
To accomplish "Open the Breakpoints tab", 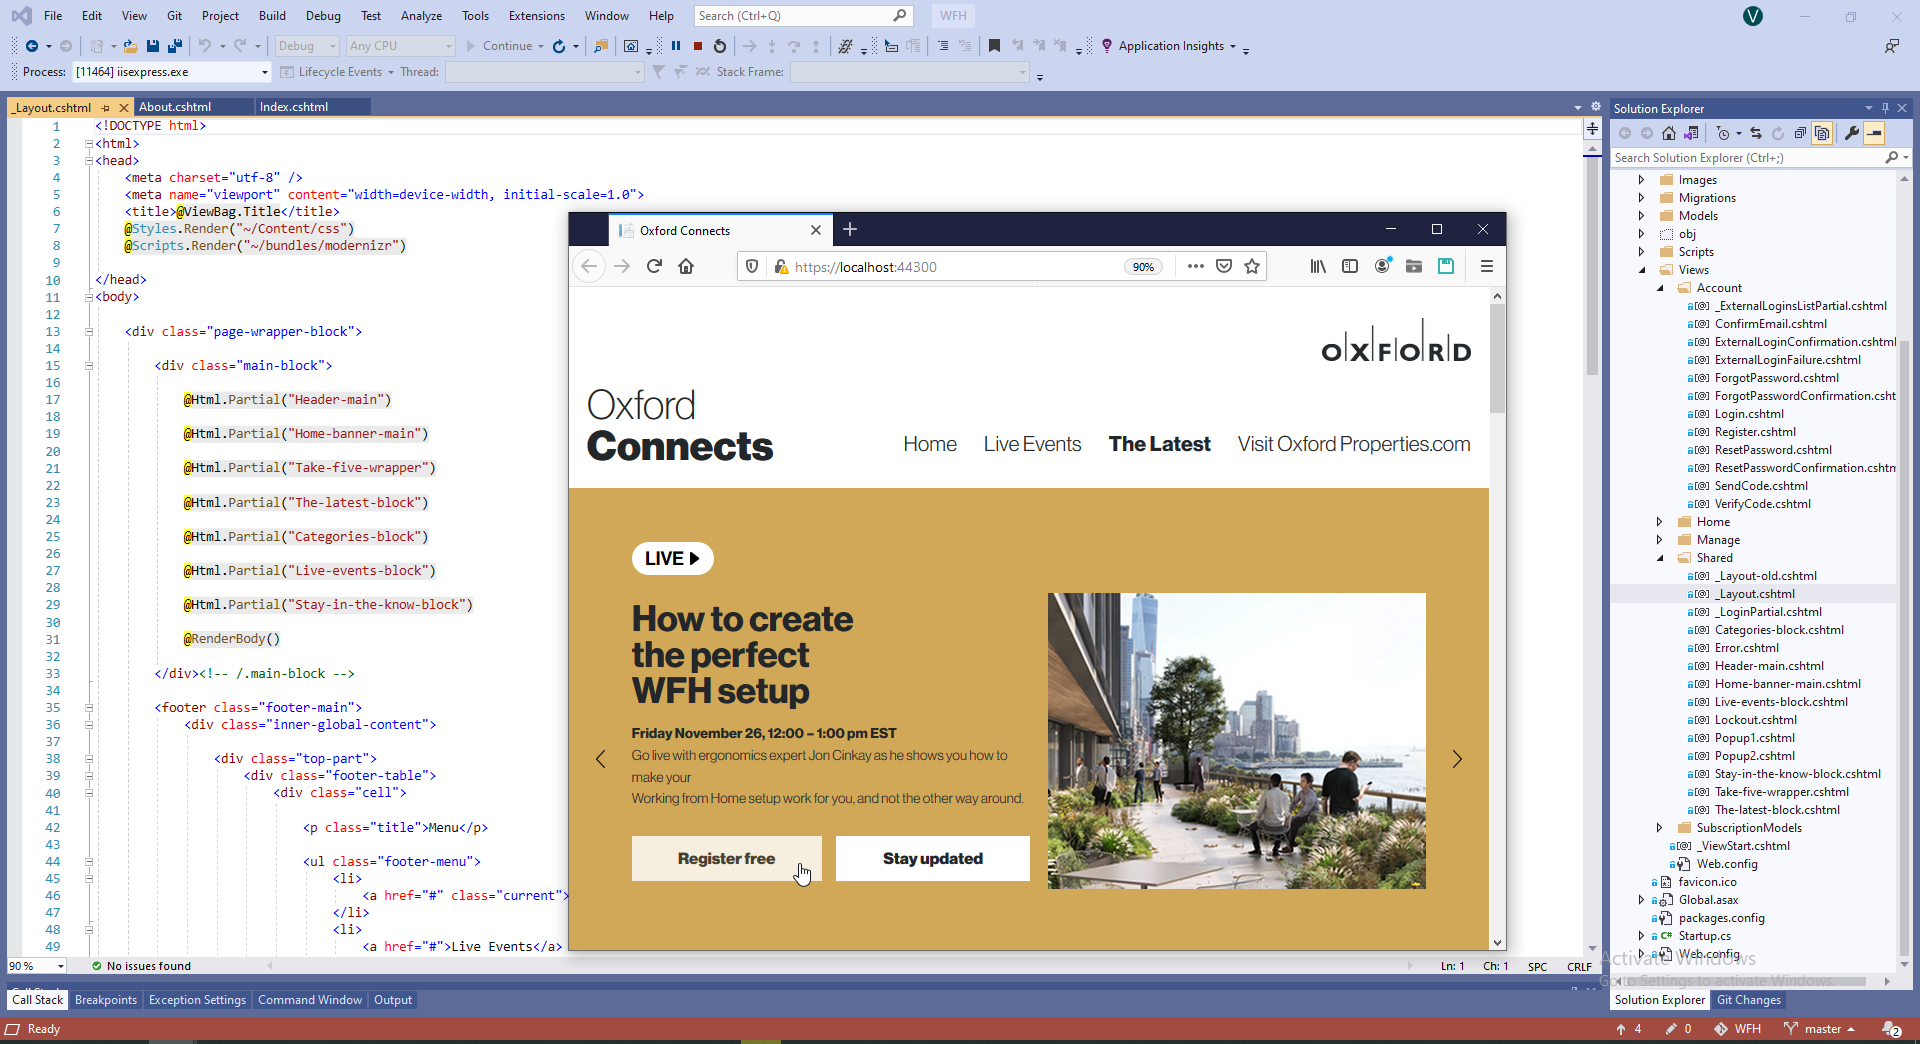I will [106, 1000].
